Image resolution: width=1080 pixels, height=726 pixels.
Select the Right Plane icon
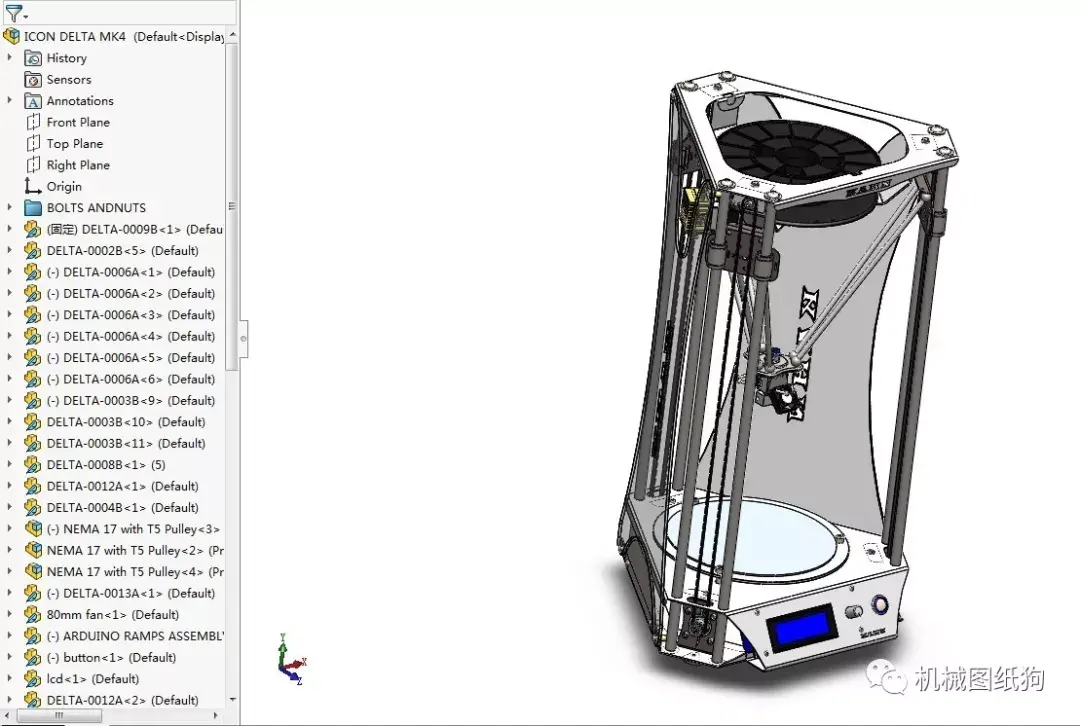tap(32, 165)
